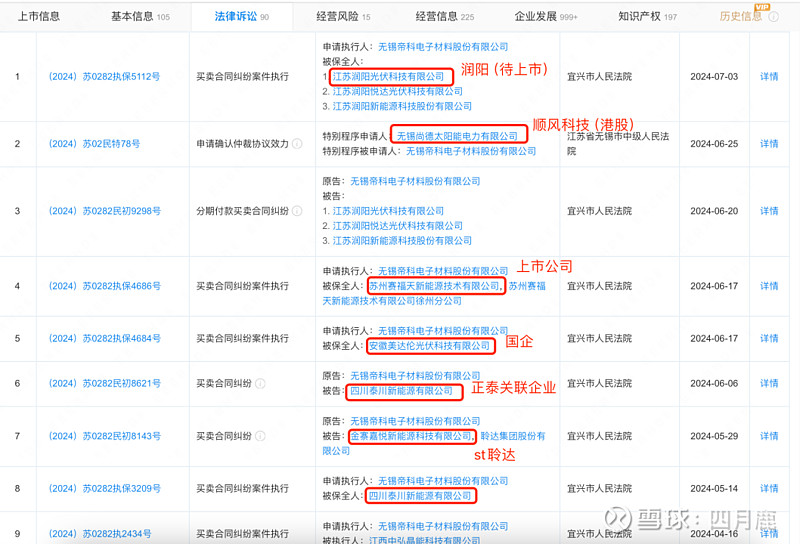Select the 法律诉讼 tab

[x=241, y=16]
